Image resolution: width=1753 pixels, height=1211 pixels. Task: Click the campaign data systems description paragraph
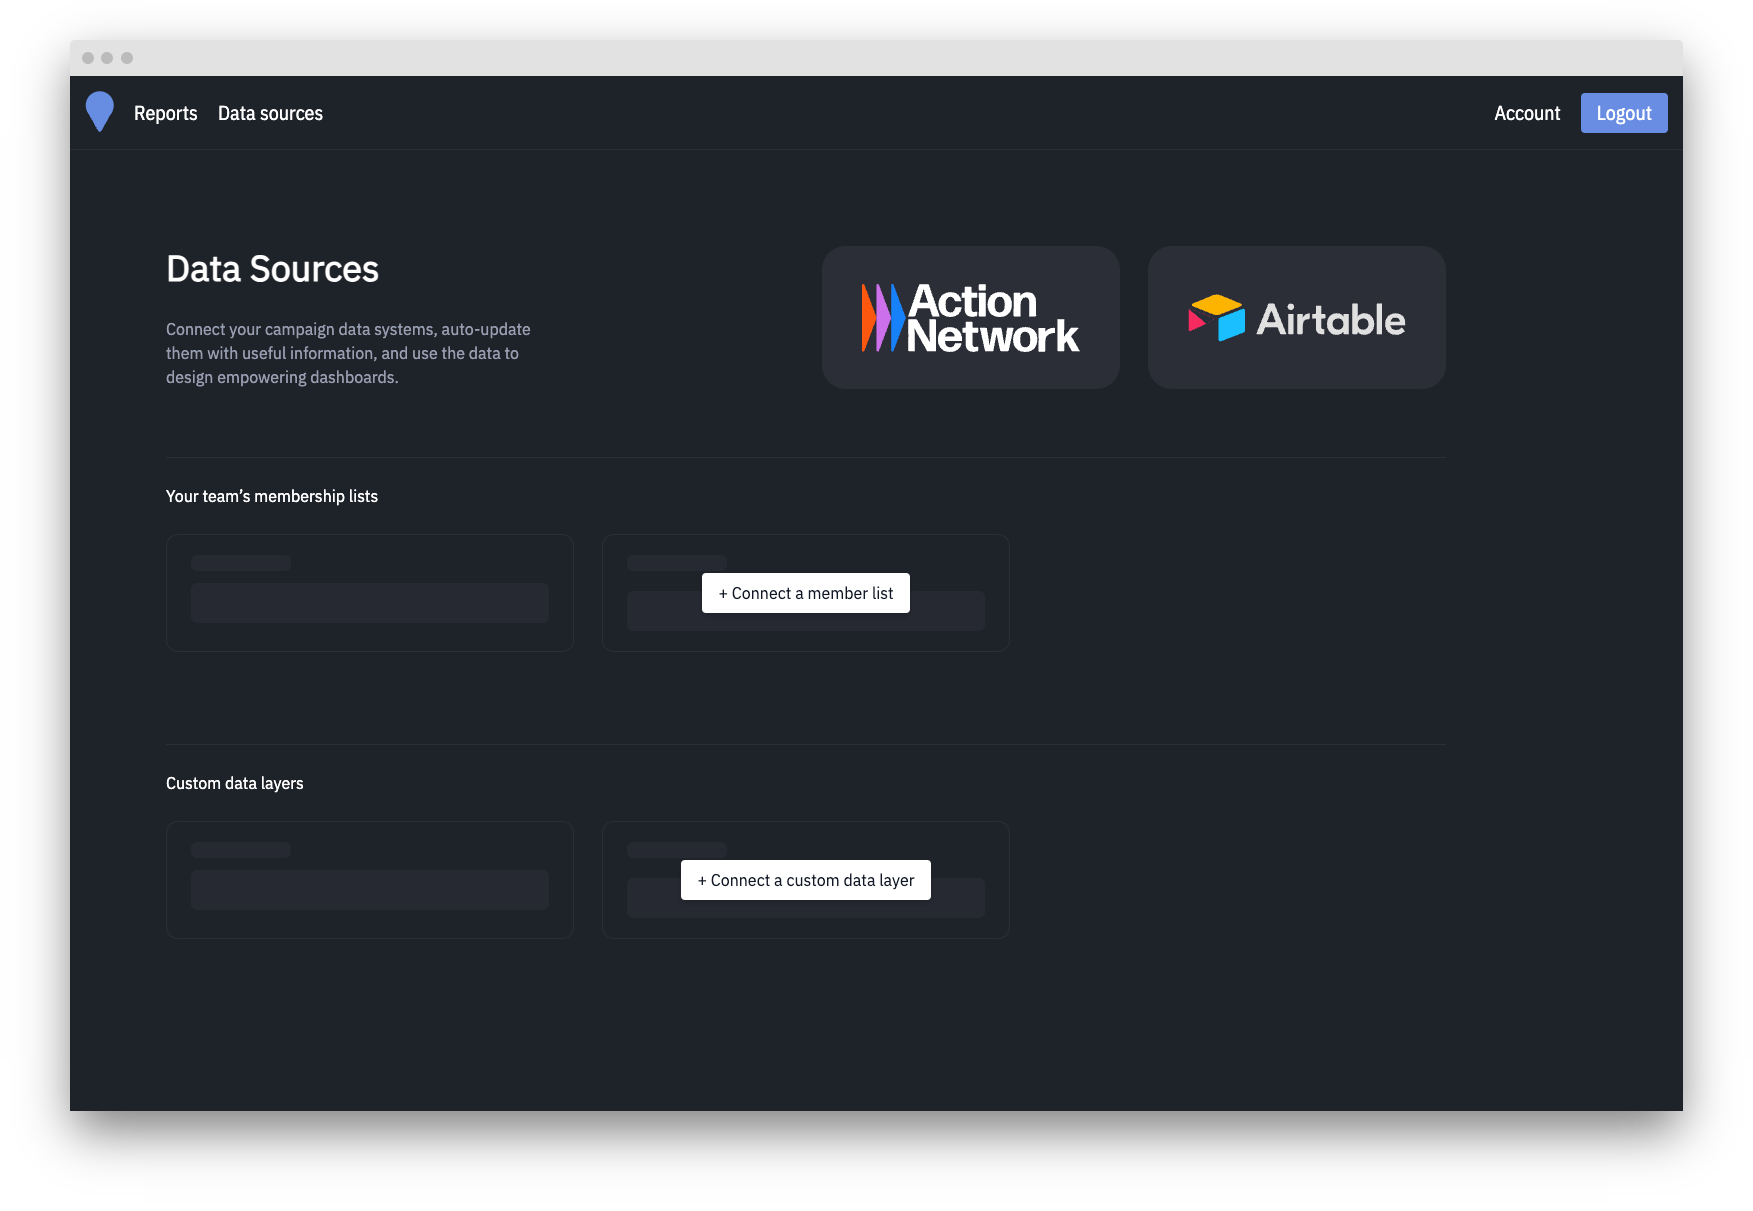348,353
